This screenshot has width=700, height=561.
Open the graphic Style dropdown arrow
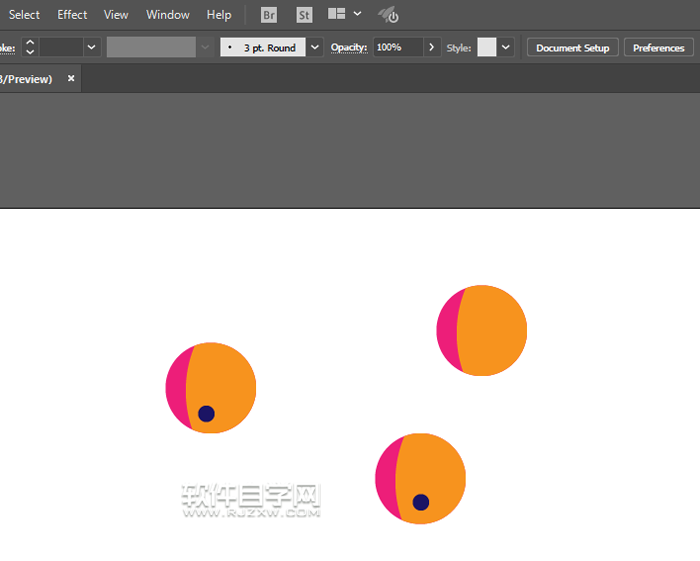pyautogui.click(x=506, y=47)
